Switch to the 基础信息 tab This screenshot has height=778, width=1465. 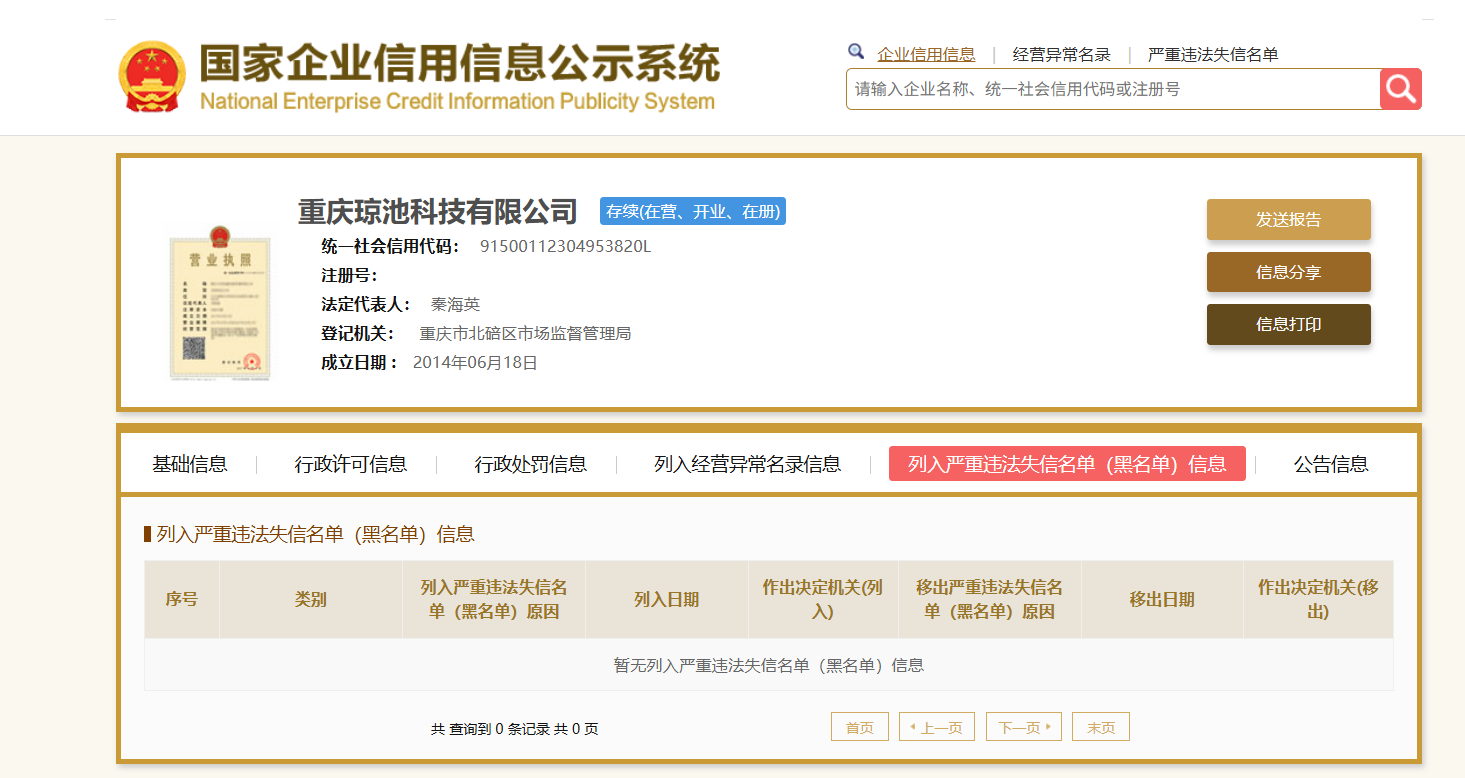(190, 464)
